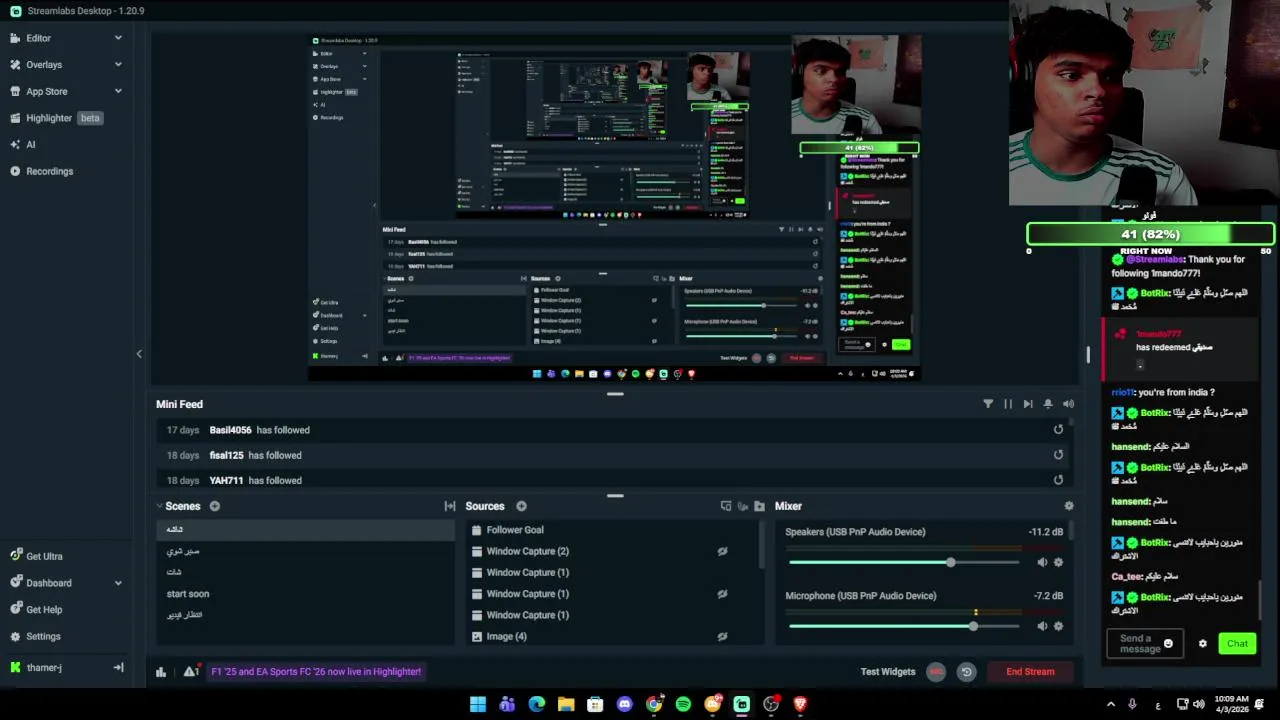This screenshot has width=1280, height=720.
Task: Open the Highlighter F1 '25 announcement link
Action: 316,672
